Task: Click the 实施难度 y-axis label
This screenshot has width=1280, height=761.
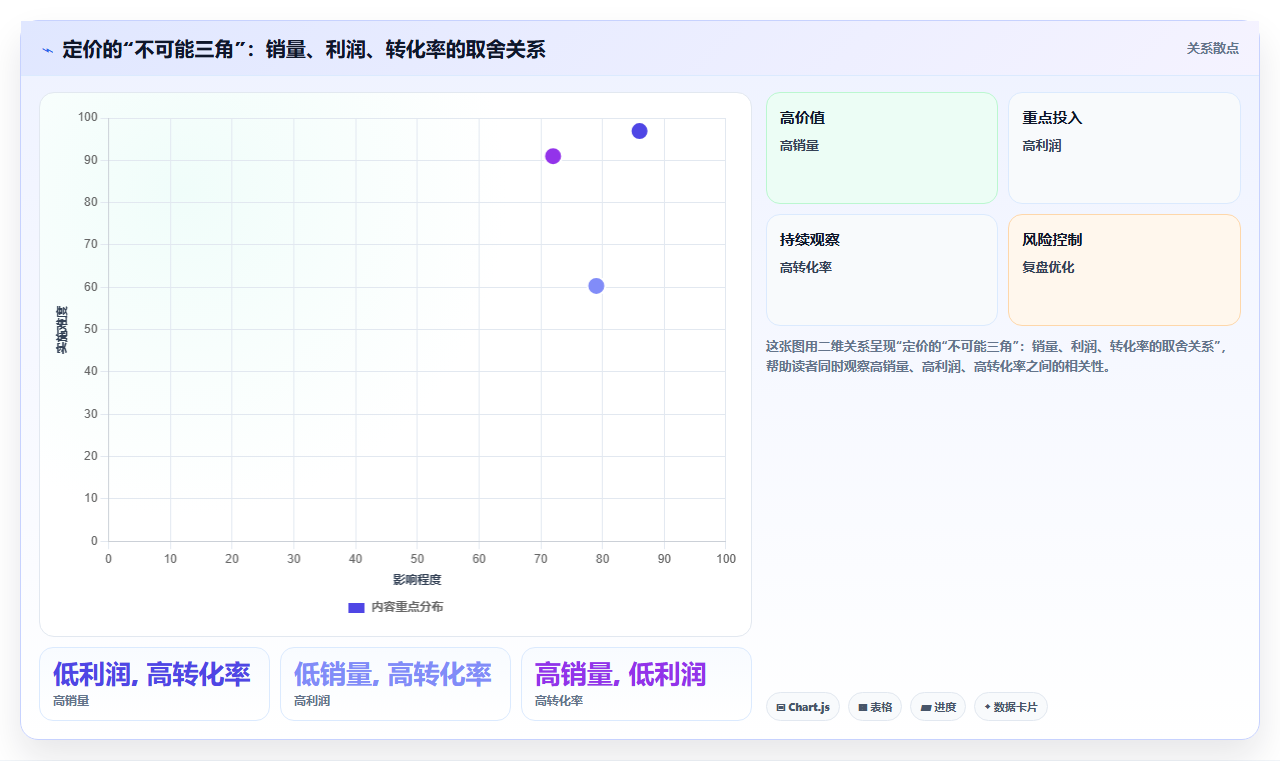Action: (x=62, y=330)
